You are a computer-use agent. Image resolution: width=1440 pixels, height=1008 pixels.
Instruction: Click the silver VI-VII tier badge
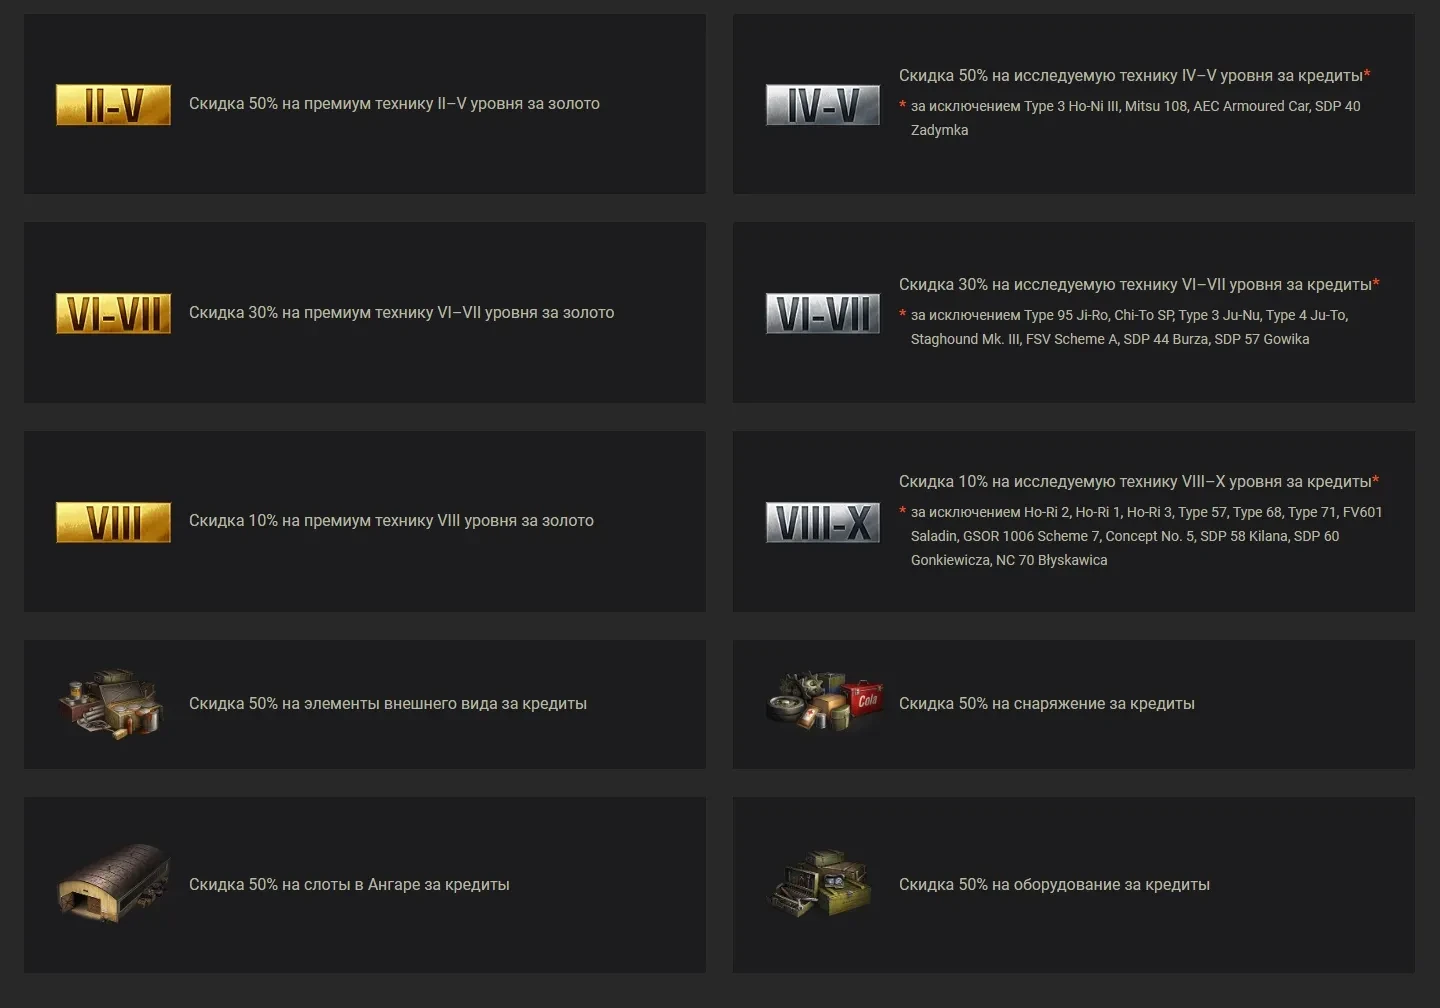pyautogui.click(x=823, y=313)
